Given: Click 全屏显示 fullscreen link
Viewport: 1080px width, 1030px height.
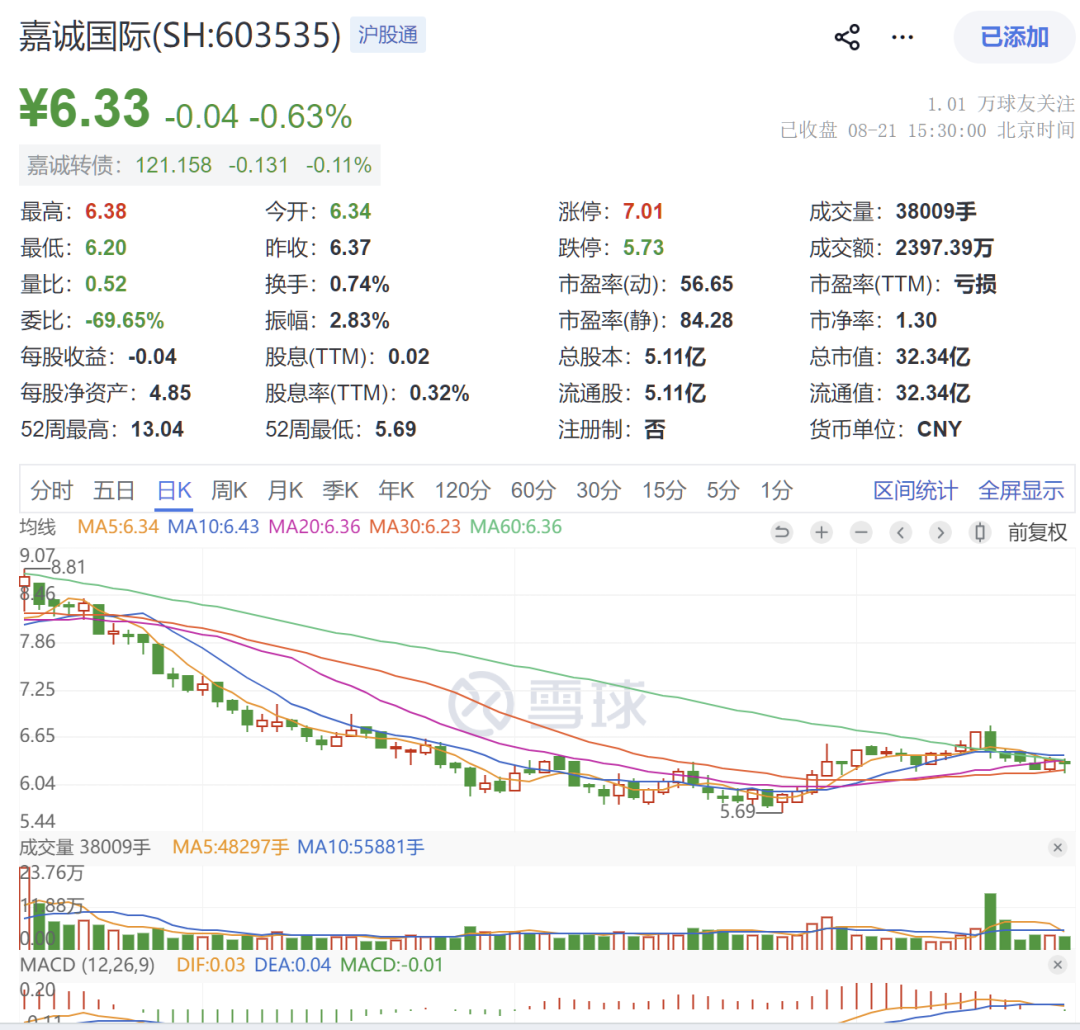Looking at the screenshot, I should pyautogui.click(x=1021, y=491).
